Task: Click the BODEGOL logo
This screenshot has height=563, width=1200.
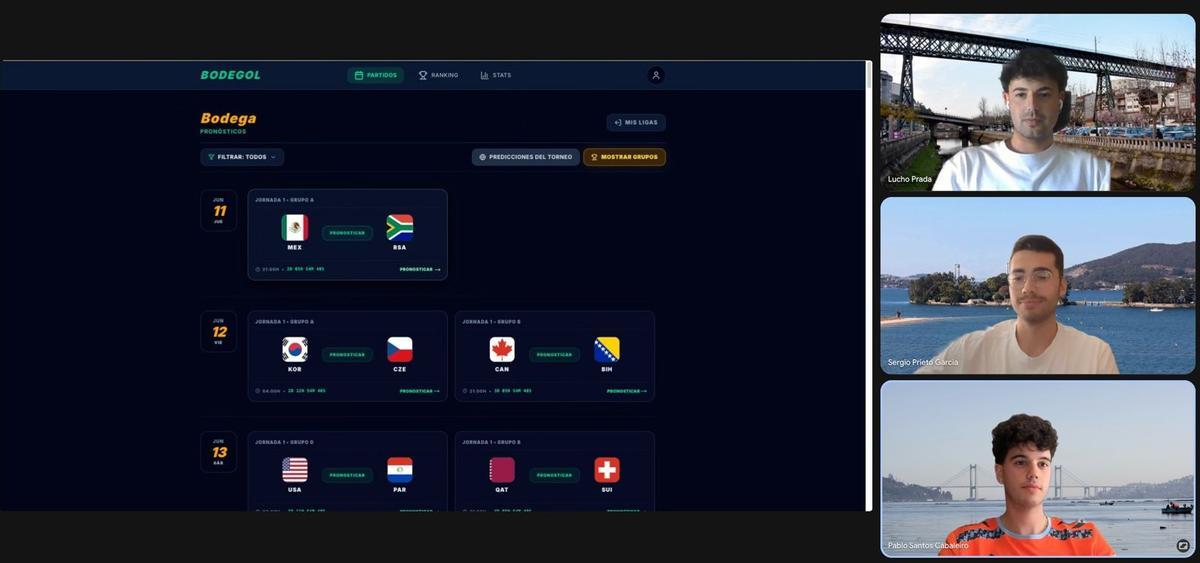Action: (x=230, y=75)
